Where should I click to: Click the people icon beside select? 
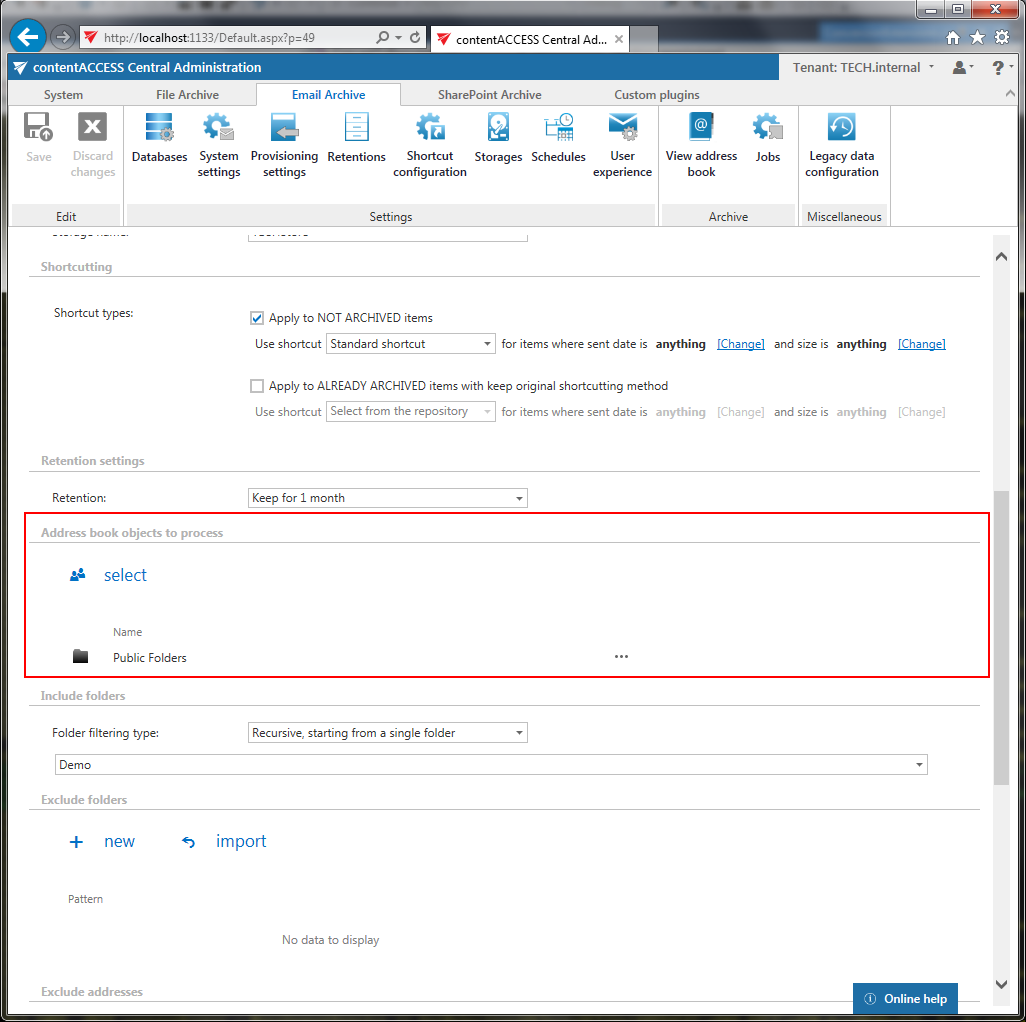coord(78,575)
